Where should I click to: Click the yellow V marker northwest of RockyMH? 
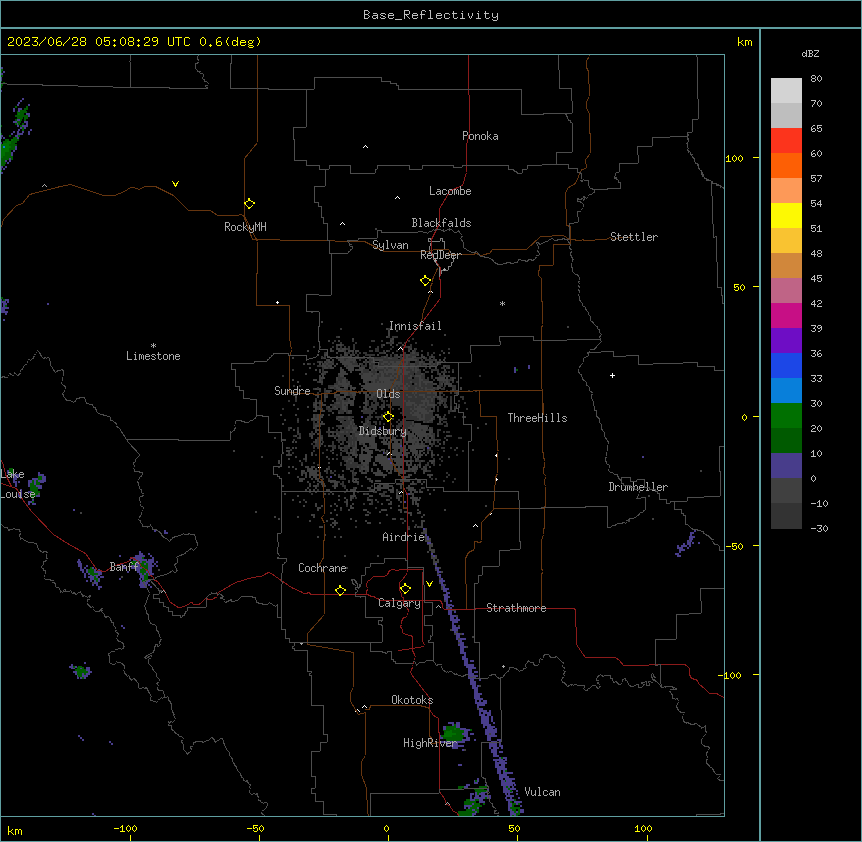click(x=175, y=184)
